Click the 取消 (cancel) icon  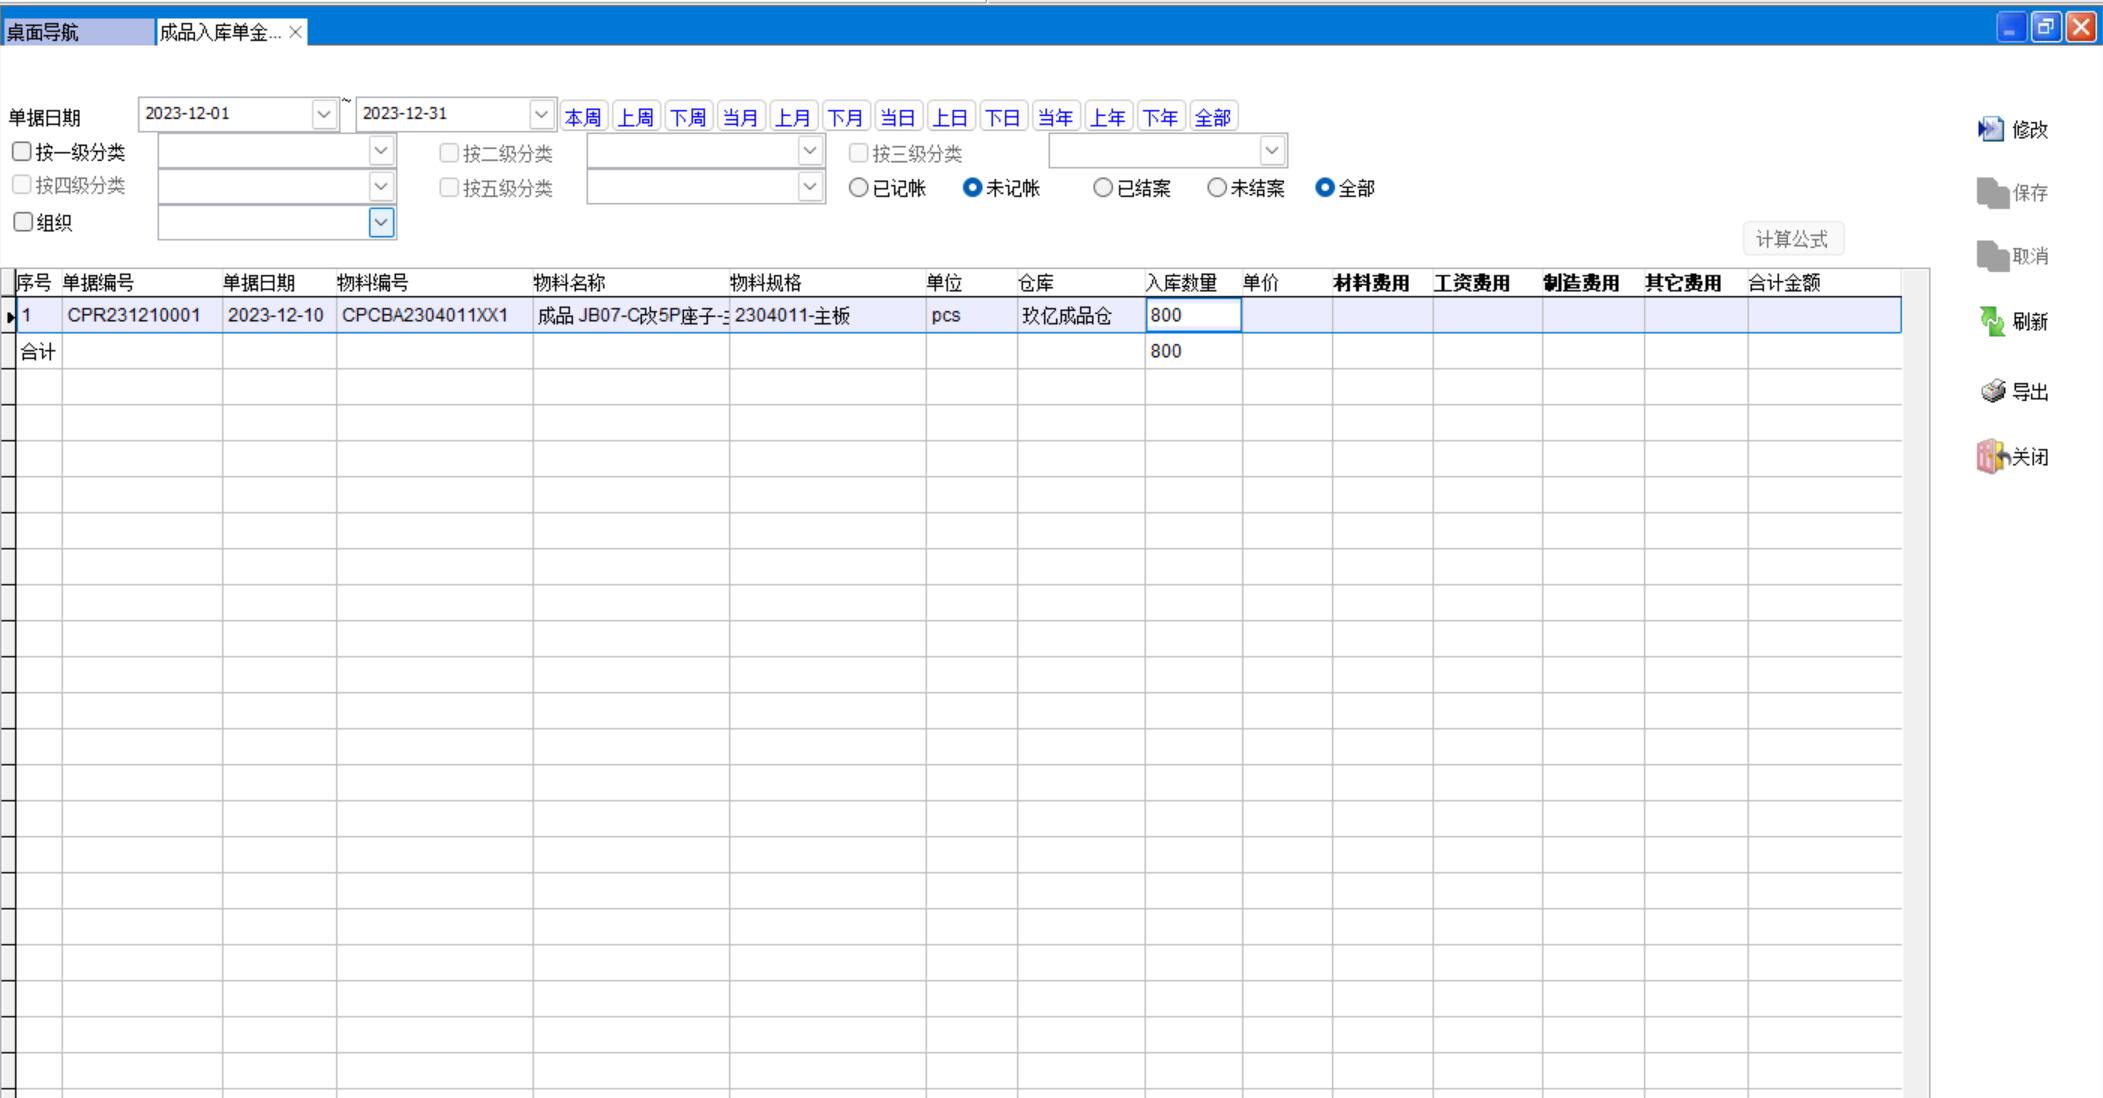pos(1992,256)
